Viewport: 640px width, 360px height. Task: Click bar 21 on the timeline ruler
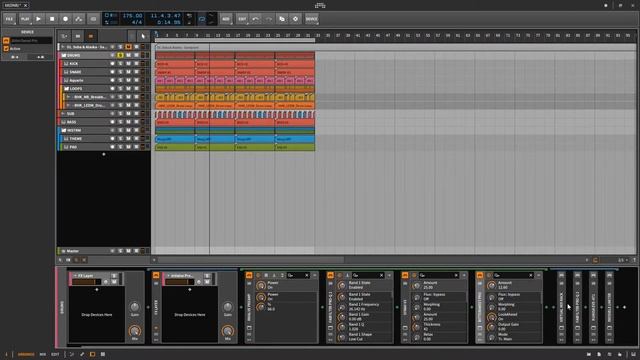pos(258,36)
